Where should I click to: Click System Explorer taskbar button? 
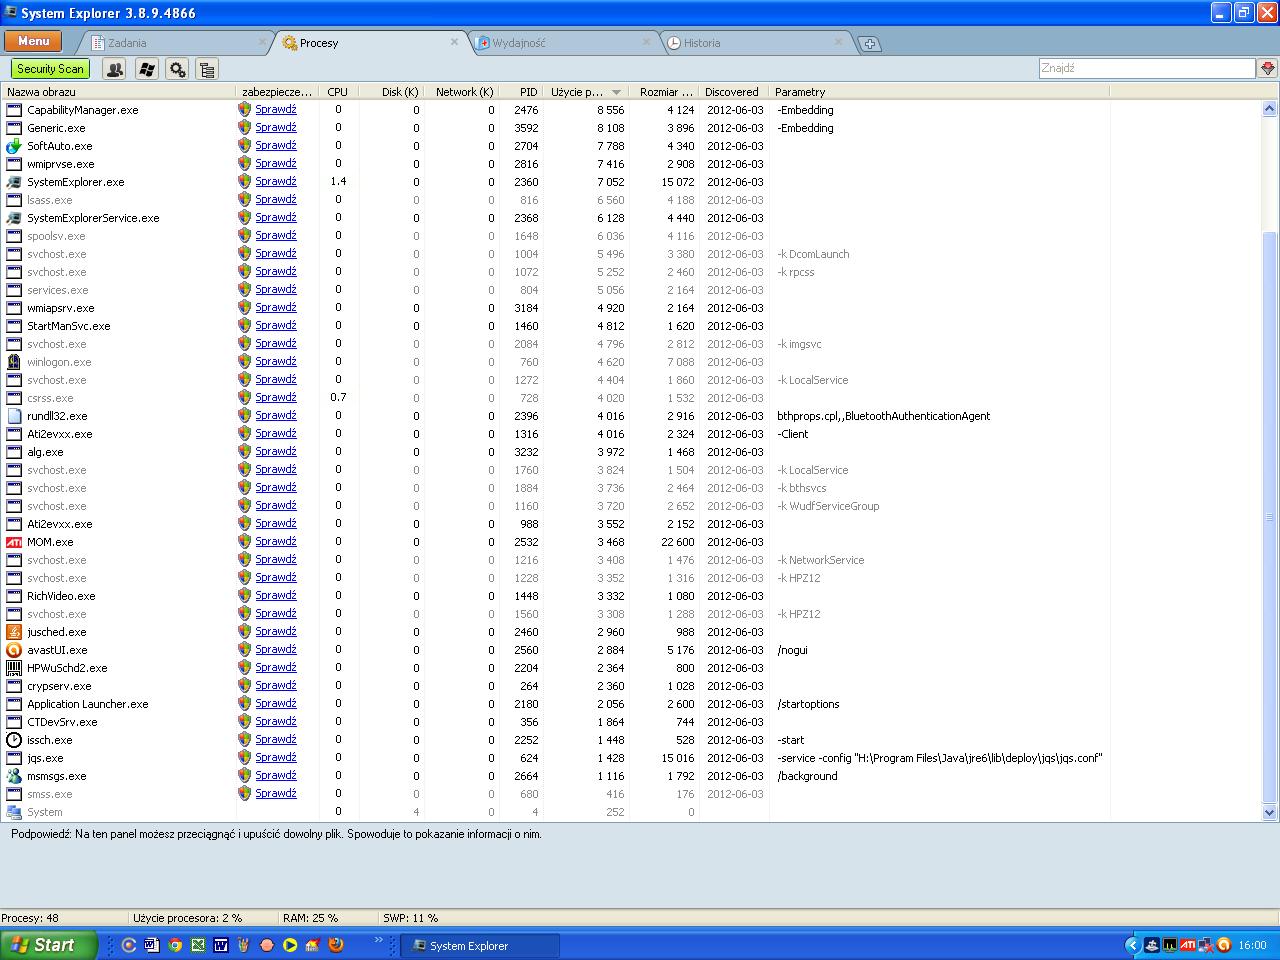(x=480, y=945)
